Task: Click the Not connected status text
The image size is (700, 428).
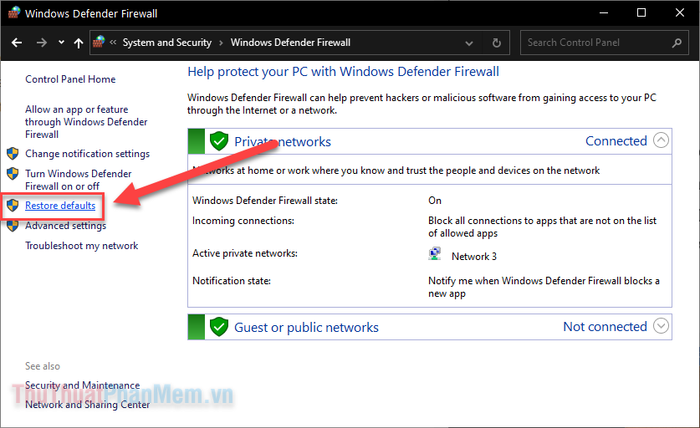Action: [x=605, y=327]
